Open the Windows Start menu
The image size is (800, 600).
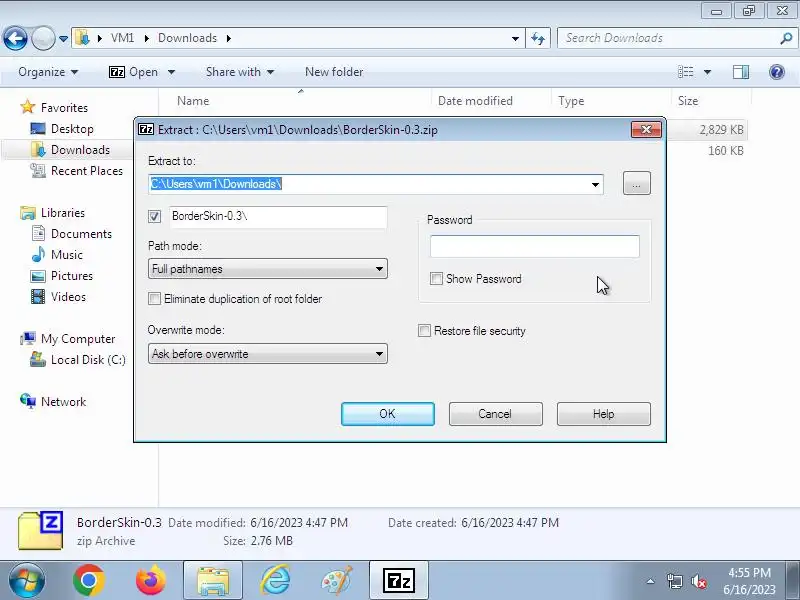click(27, 581)
